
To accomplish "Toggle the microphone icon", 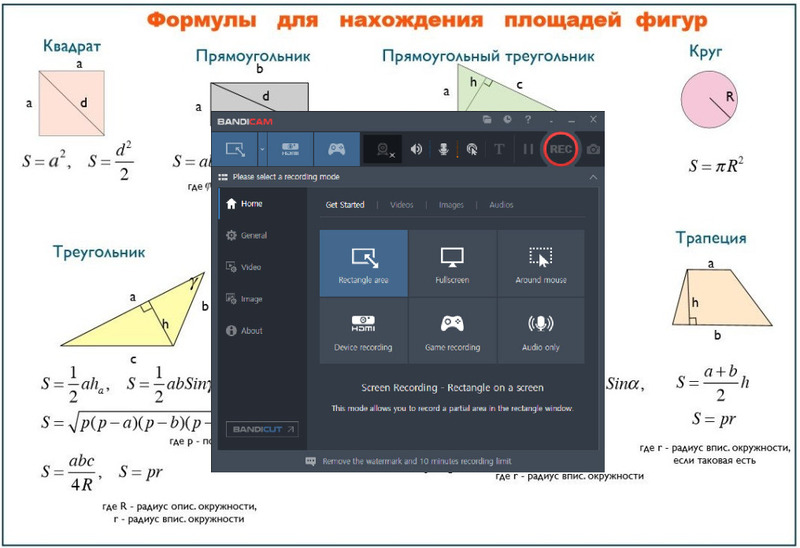I will click(443, 149).
